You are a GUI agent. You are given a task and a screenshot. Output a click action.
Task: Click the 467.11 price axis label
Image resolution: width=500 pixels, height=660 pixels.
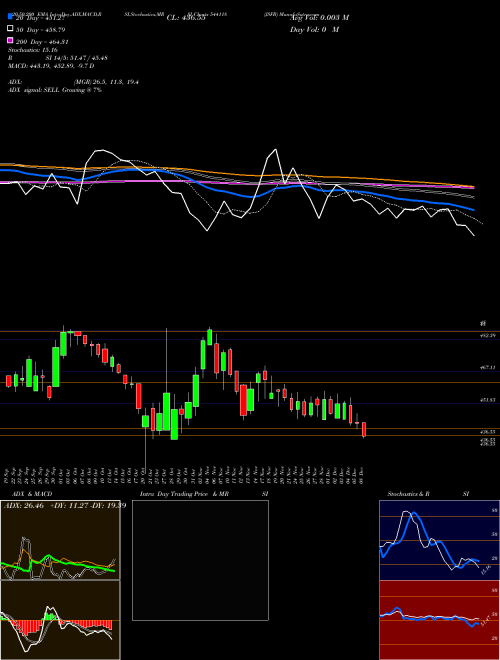(488, 367)
